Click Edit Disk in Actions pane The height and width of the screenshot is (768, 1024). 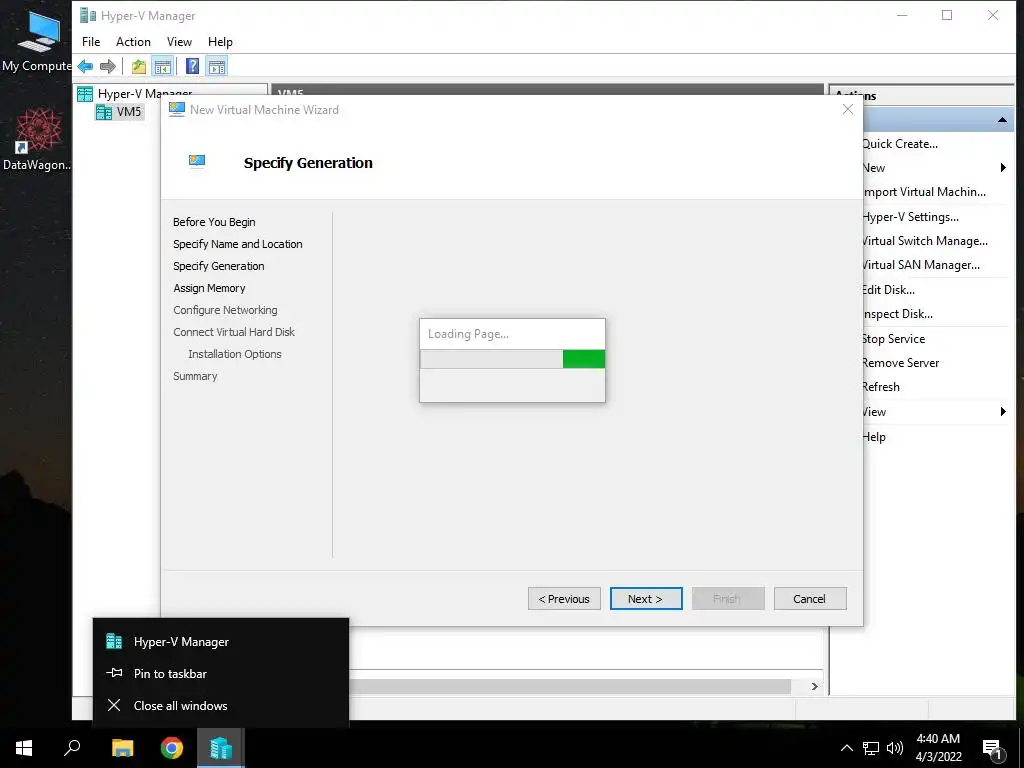pos(888,290)
